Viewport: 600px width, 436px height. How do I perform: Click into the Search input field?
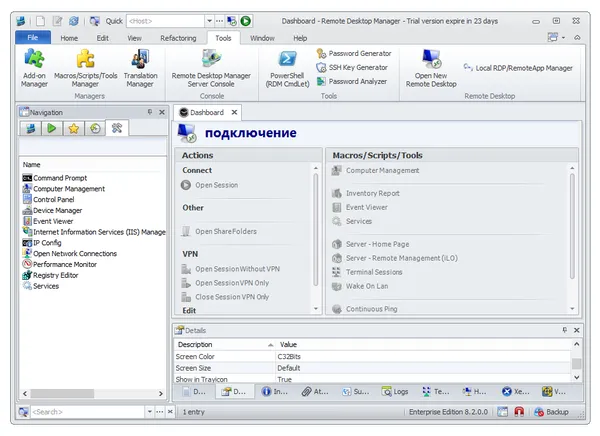[87, 412]
